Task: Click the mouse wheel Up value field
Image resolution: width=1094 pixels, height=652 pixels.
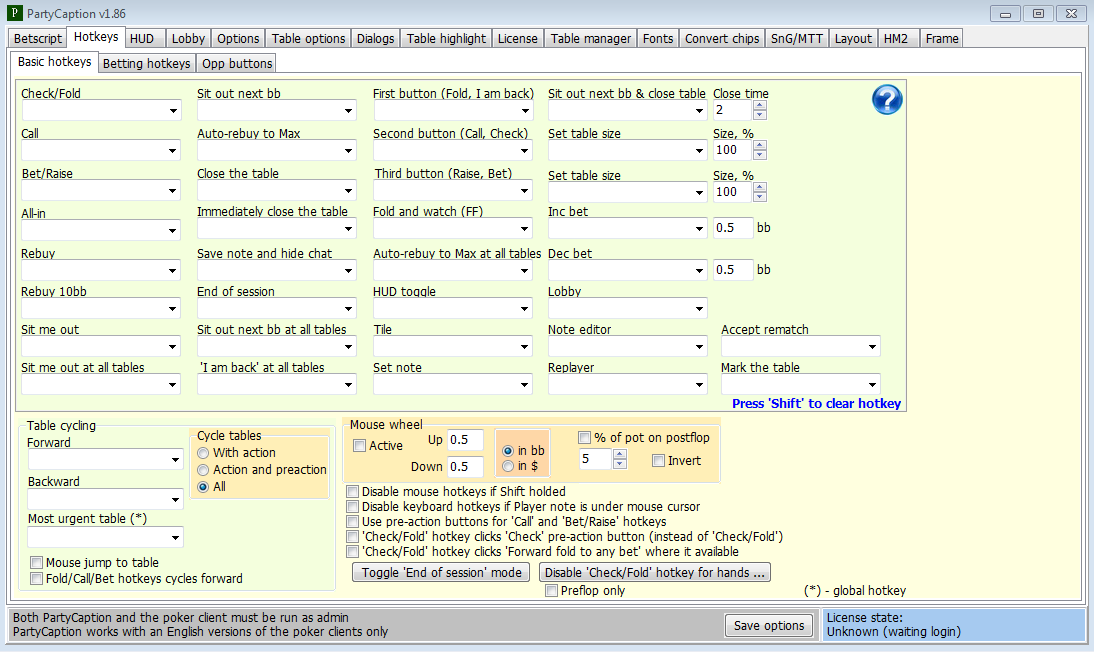Action: (465, 440)
